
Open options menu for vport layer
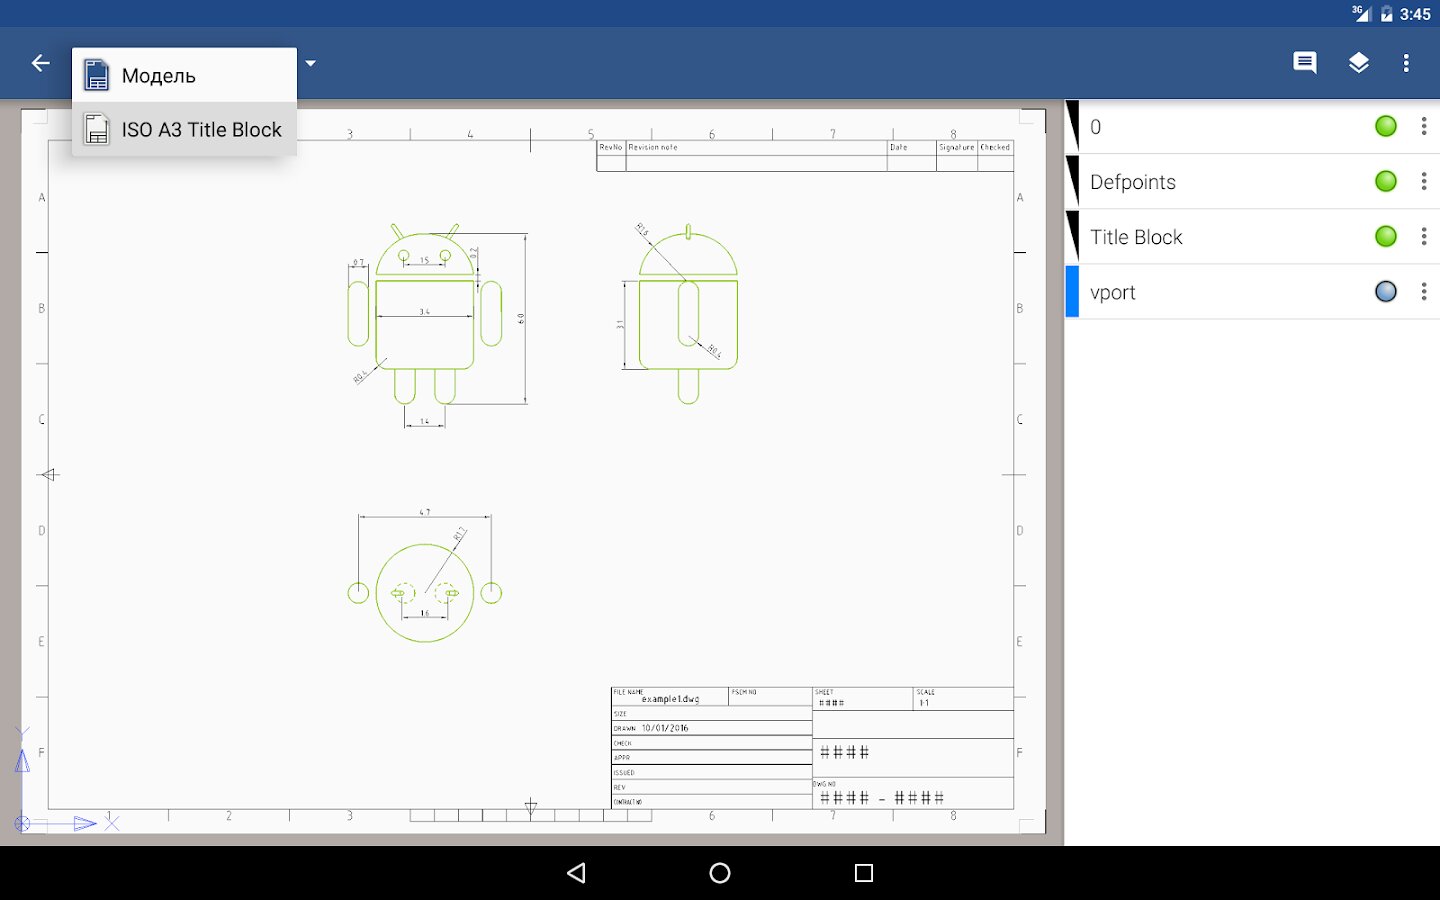click(x=1423, y=291)
